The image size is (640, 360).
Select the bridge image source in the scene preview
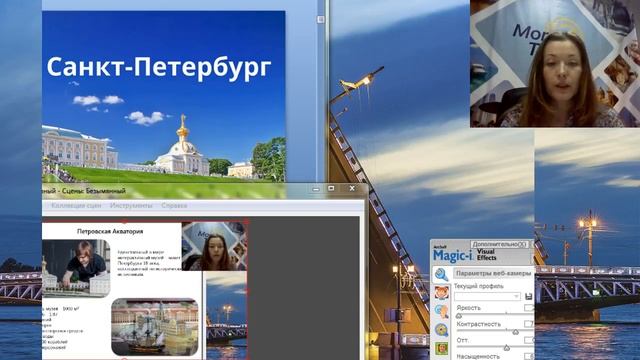[227, 316]
